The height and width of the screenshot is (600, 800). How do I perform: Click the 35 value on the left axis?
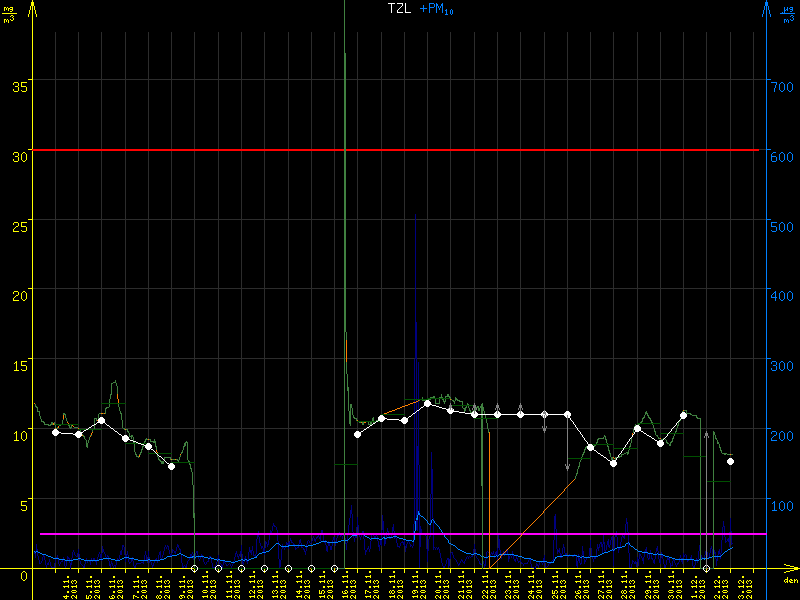point(19,87)
